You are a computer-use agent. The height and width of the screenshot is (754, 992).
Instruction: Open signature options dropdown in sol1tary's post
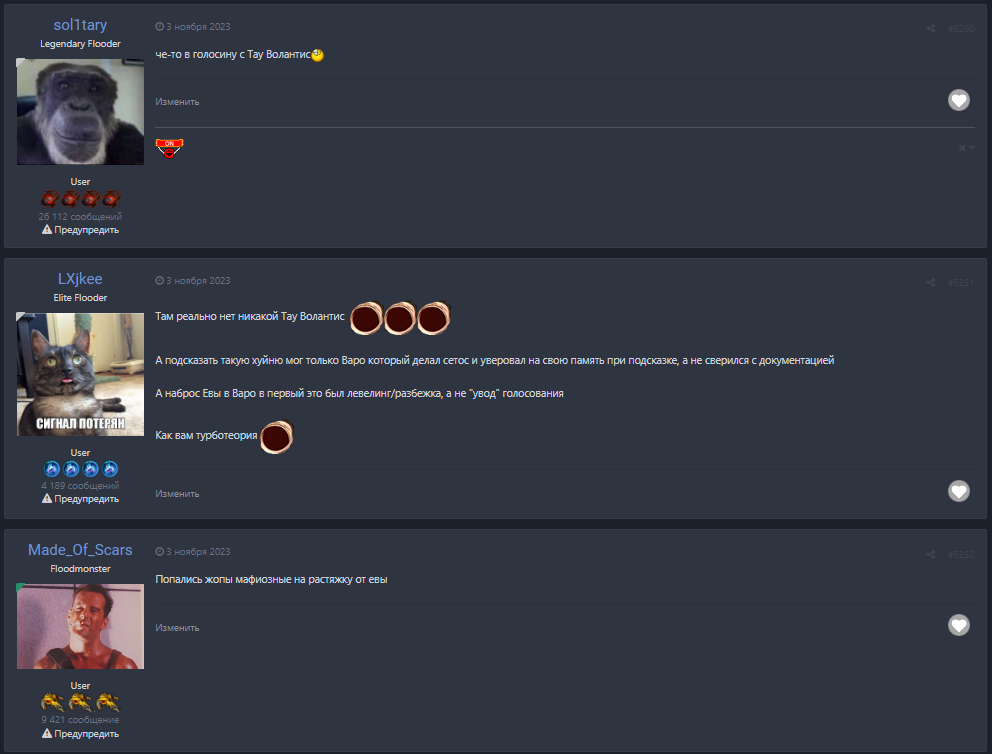tap(966, 148)
